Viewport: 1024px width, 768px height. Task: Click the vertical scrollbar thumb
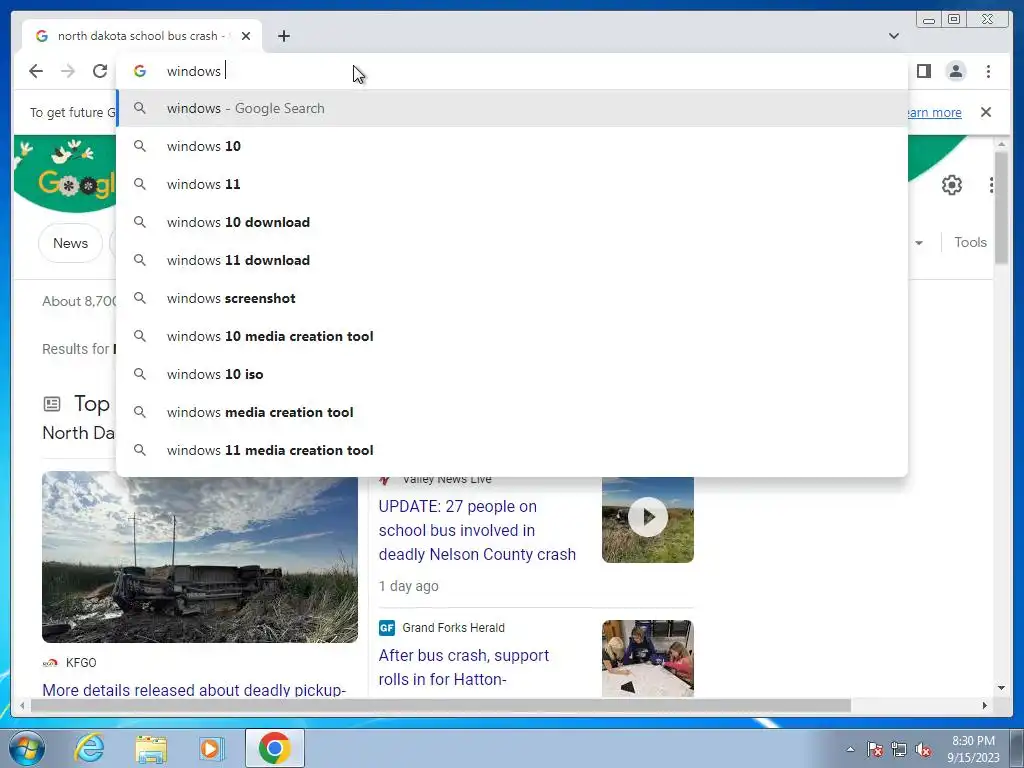[1001, 208]
